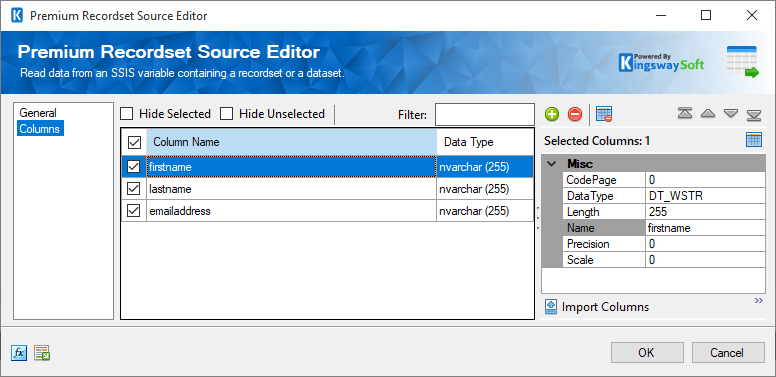The height and width of the screenshot is (377, 776).
Task: Click the emailaddress nvarchar (255) data type cell
Action: click(485, 211)
